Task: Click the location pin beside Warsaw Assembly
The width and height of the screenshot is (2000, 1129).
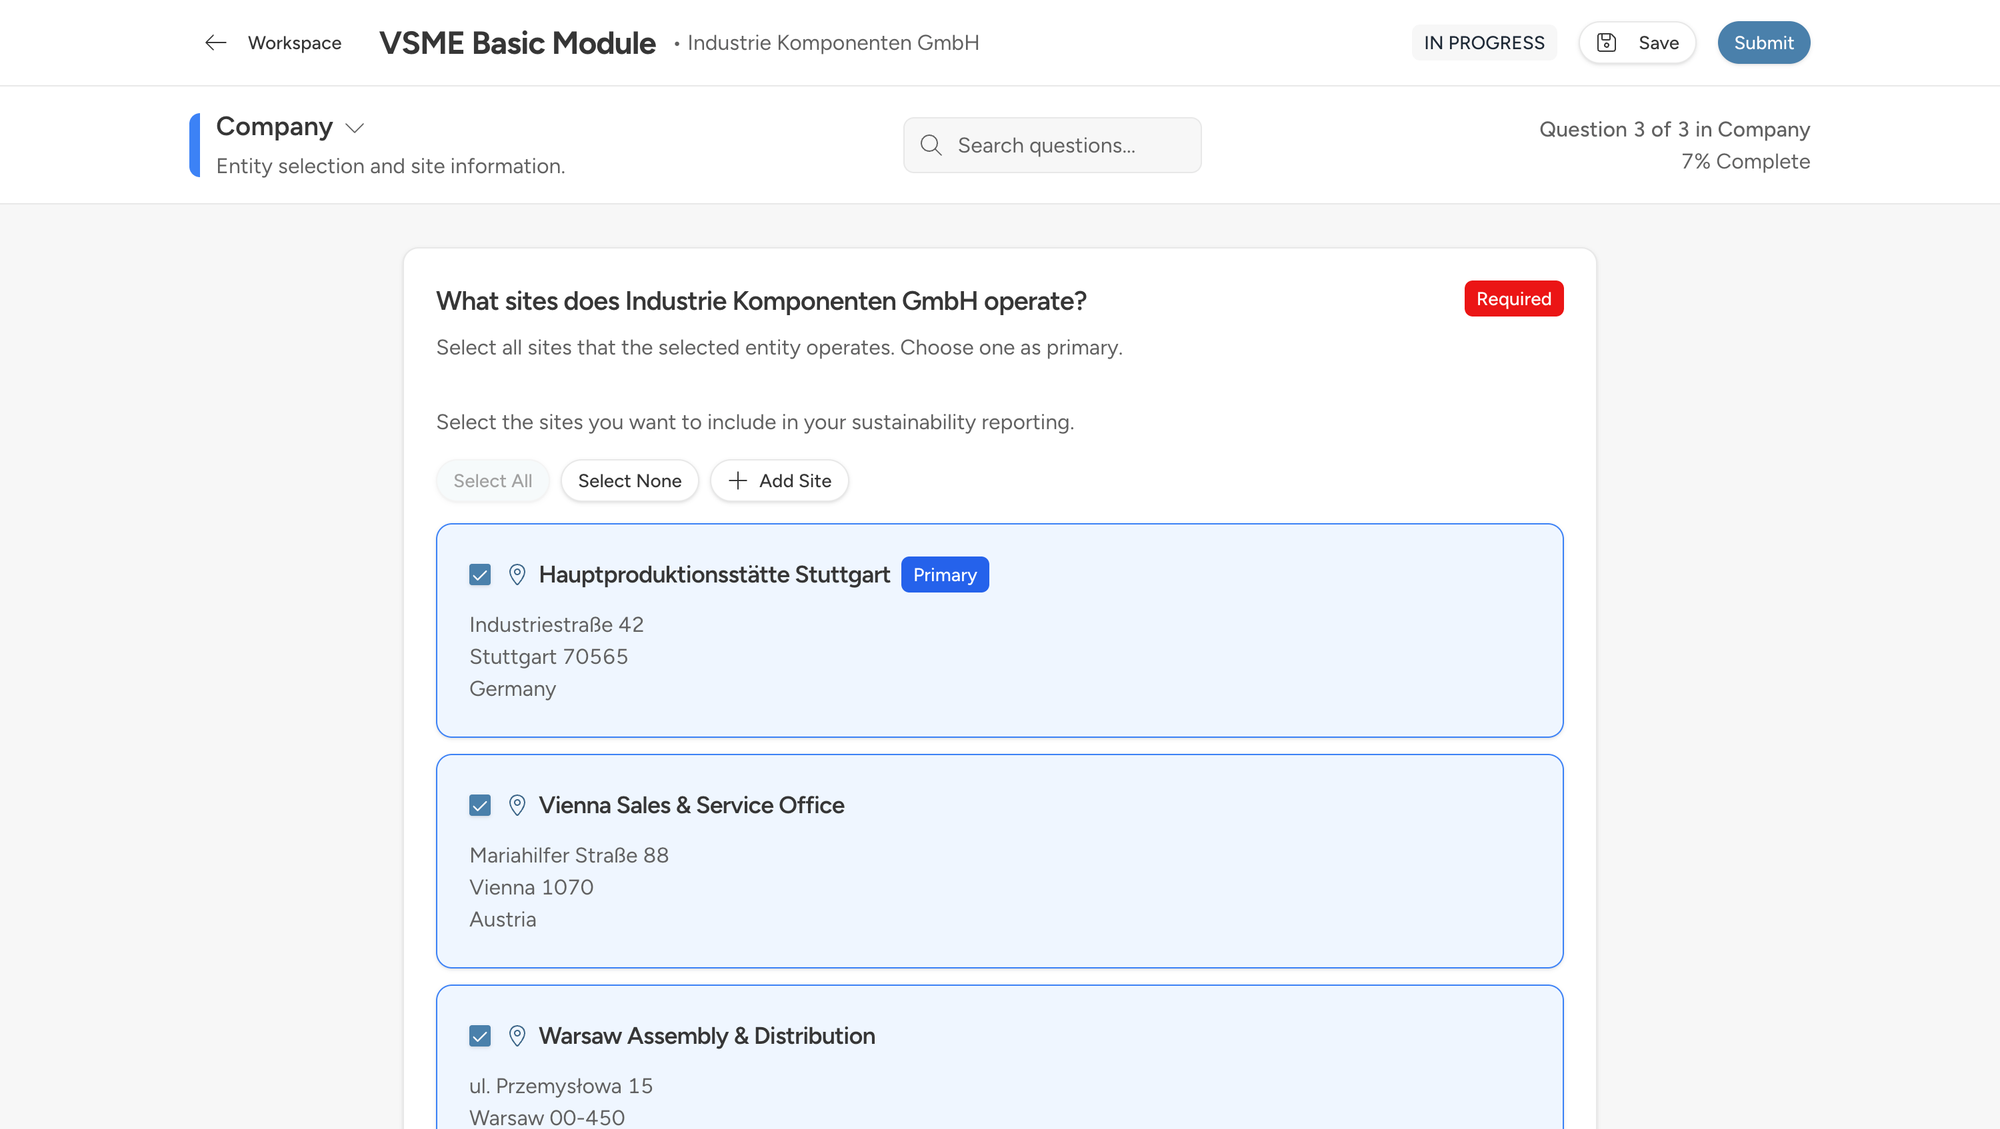Action: 517,1036
